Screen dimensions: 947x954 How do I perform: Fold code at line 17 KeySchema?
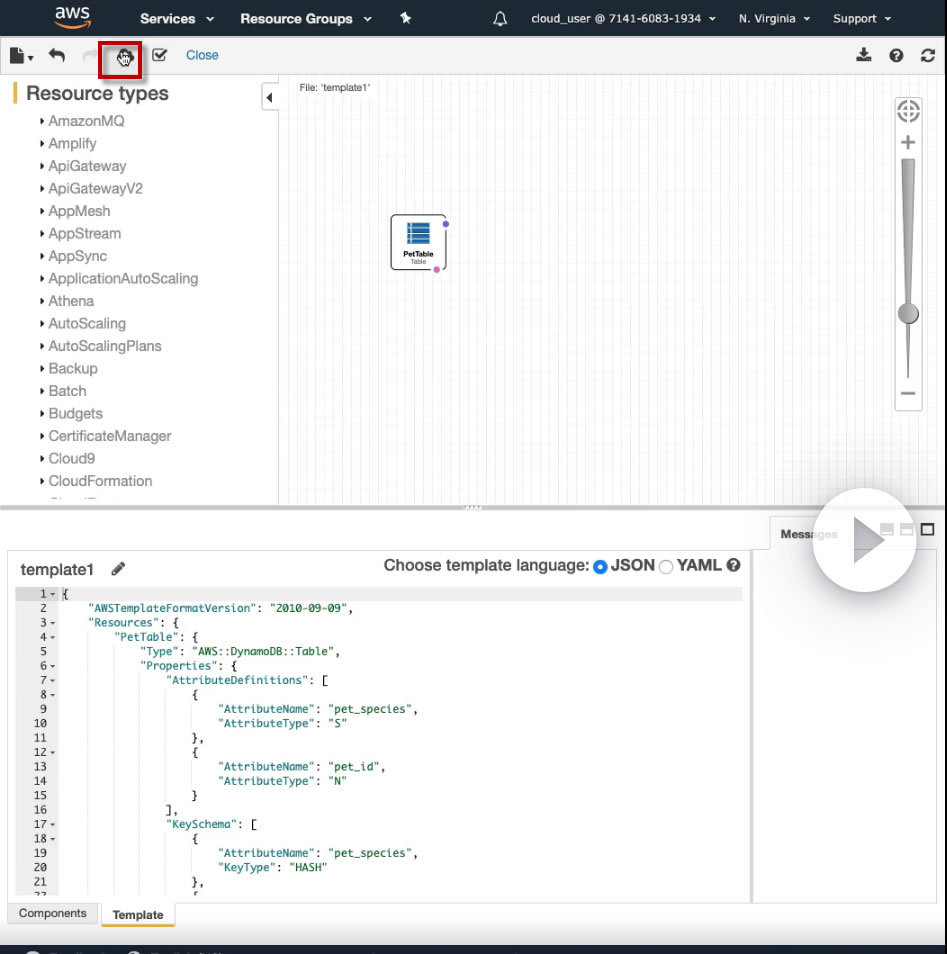[x=53, y=825]
